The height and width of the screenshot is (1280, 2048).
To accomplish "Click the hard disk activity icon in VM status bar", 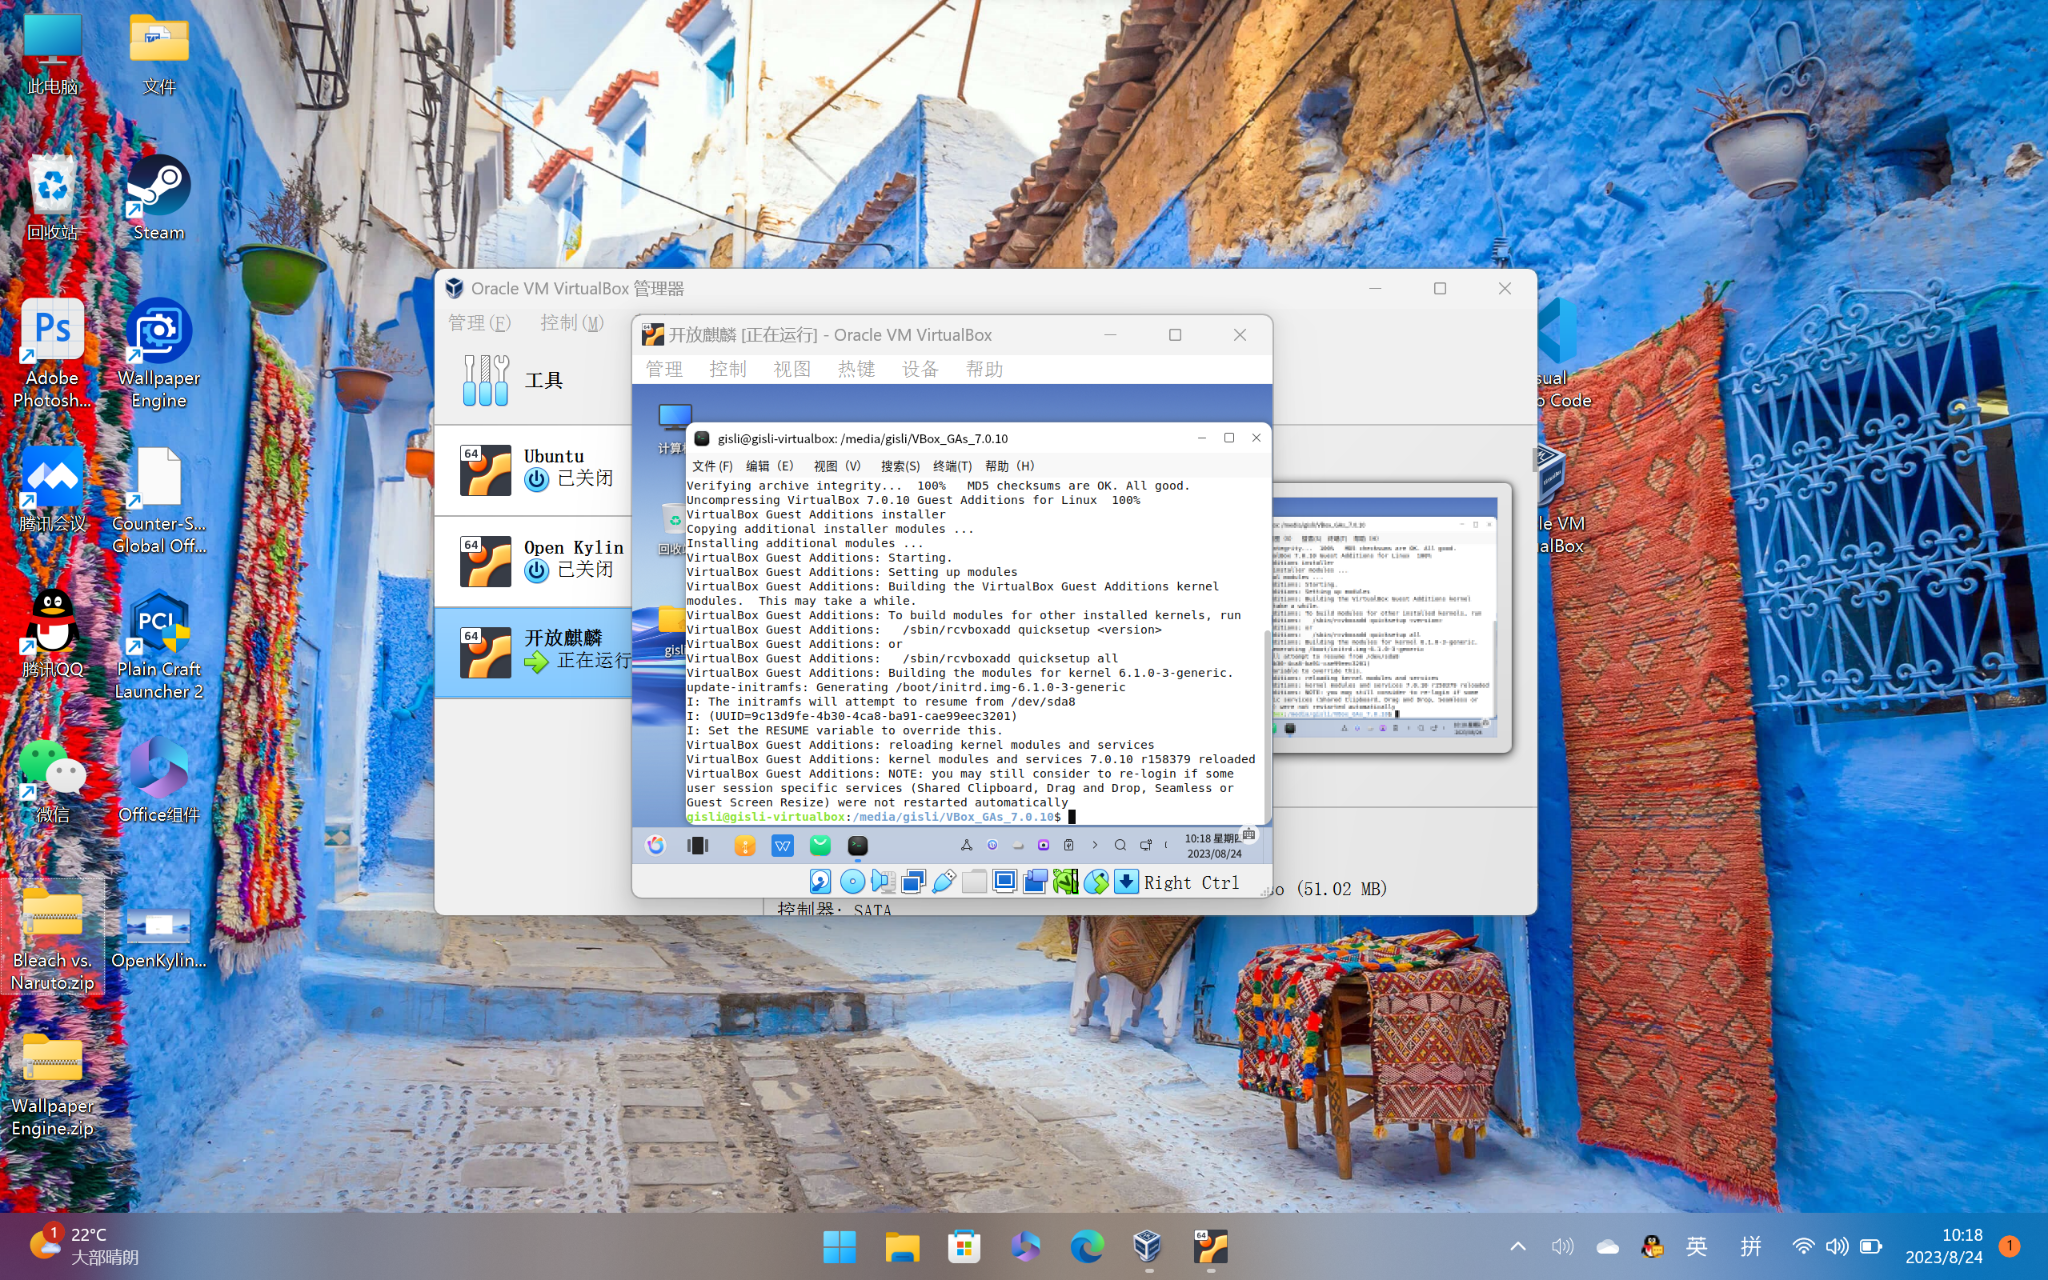I will [x=820, y=881].
